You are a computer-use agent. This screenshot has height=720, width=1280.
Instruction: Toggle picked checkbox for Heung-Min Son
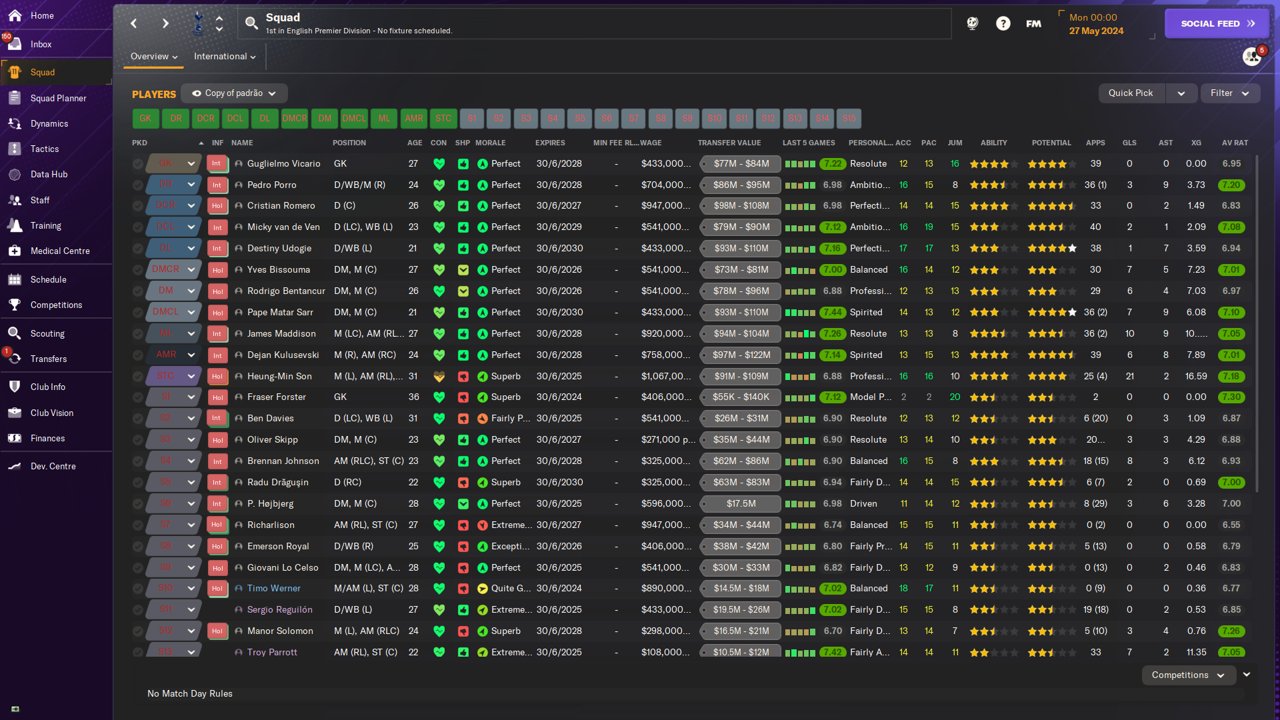pyautogui.click(x=138, y=376)
